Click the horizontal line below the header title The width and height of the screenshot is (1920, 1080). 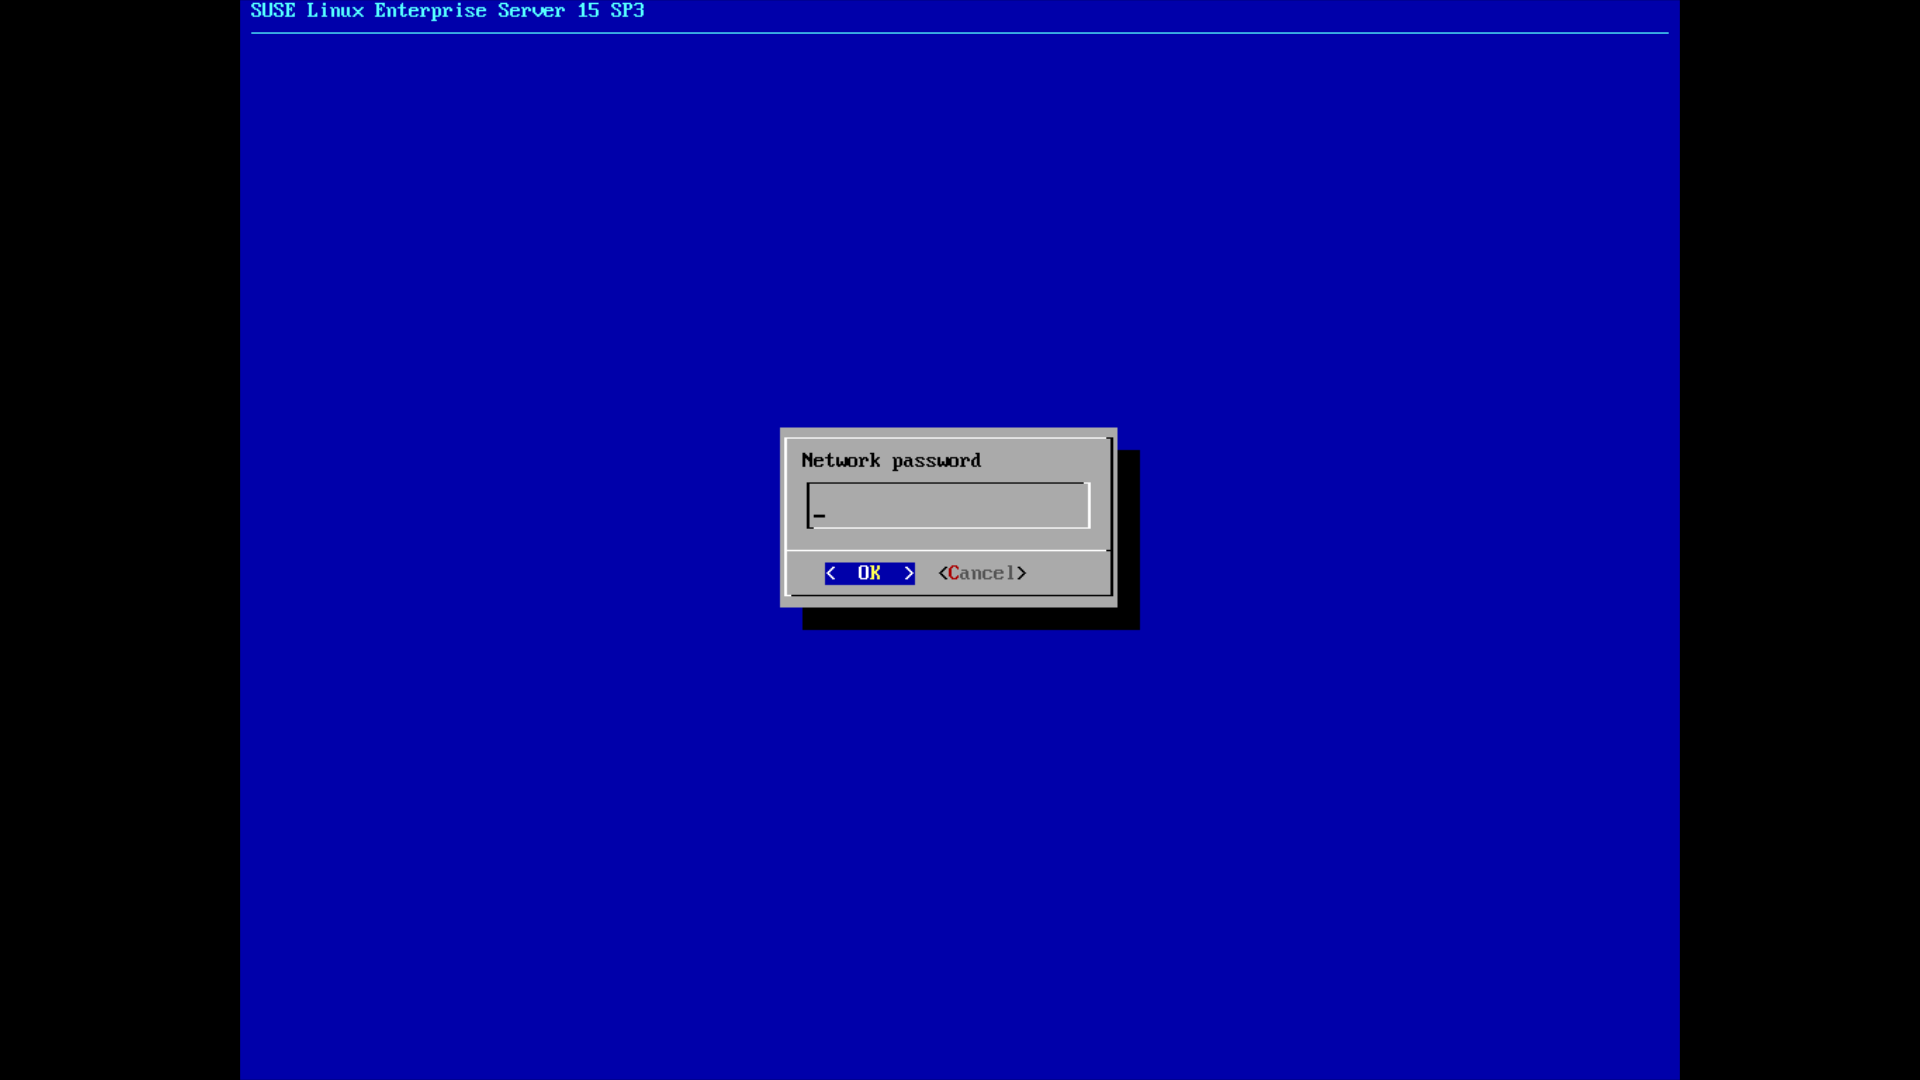[x=960, y=33]
